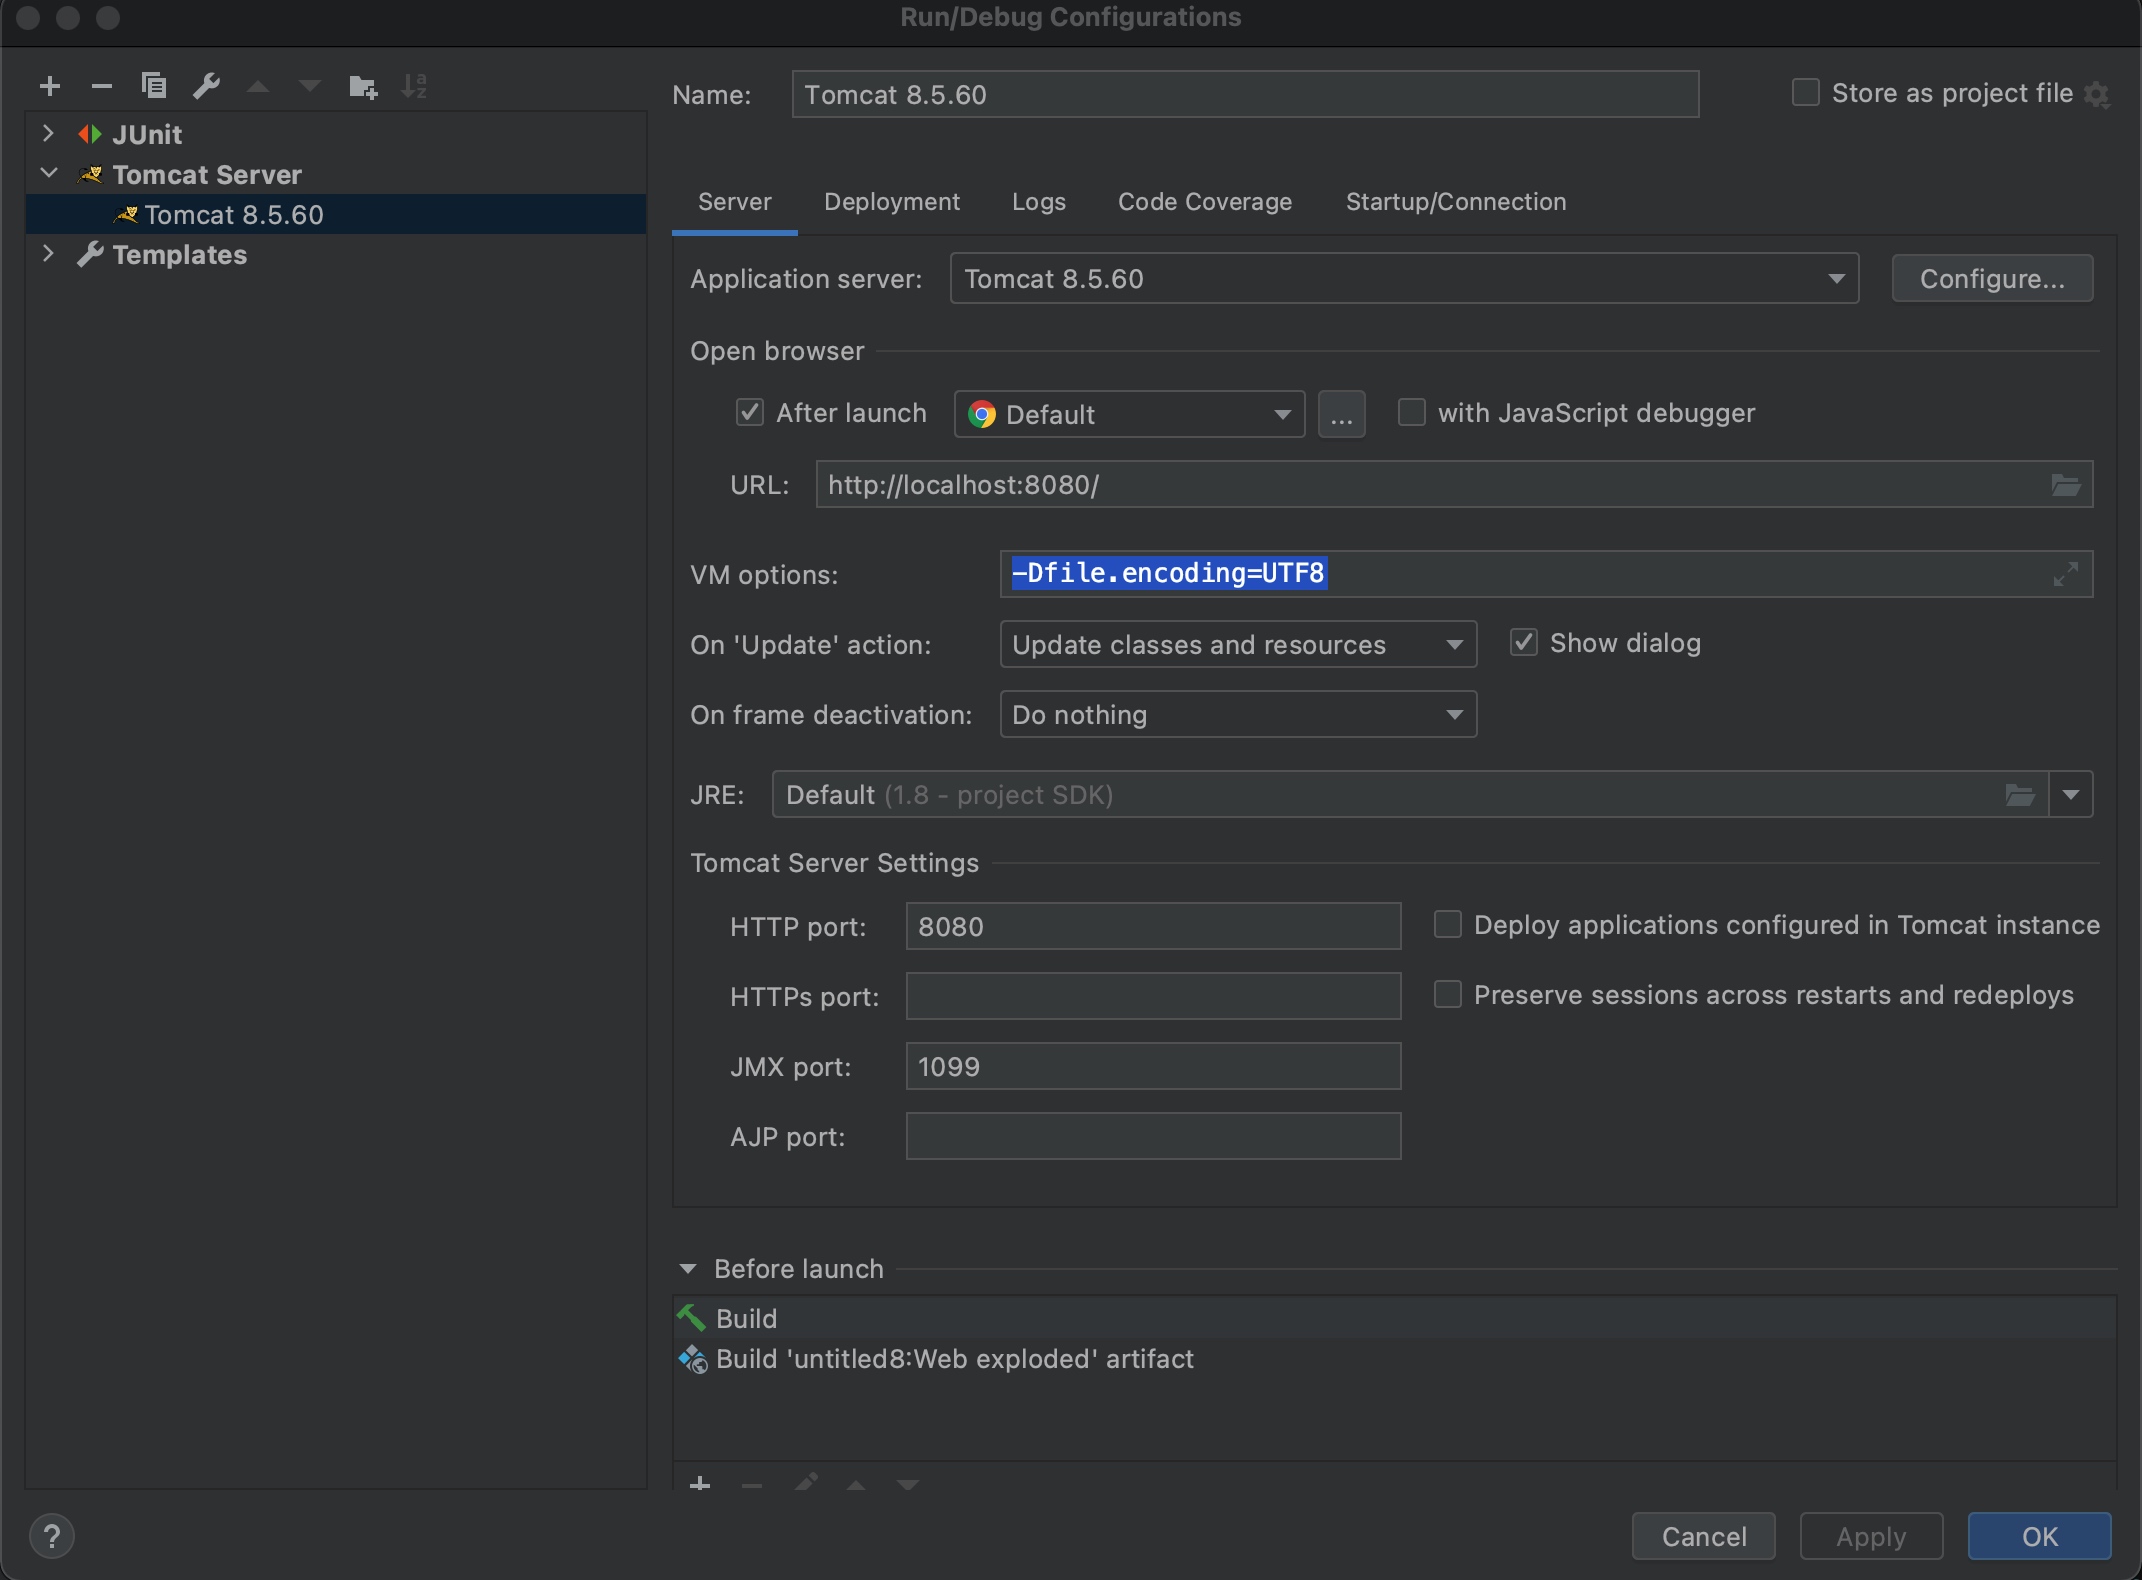Open the Startup/Connection tab

1455,202
